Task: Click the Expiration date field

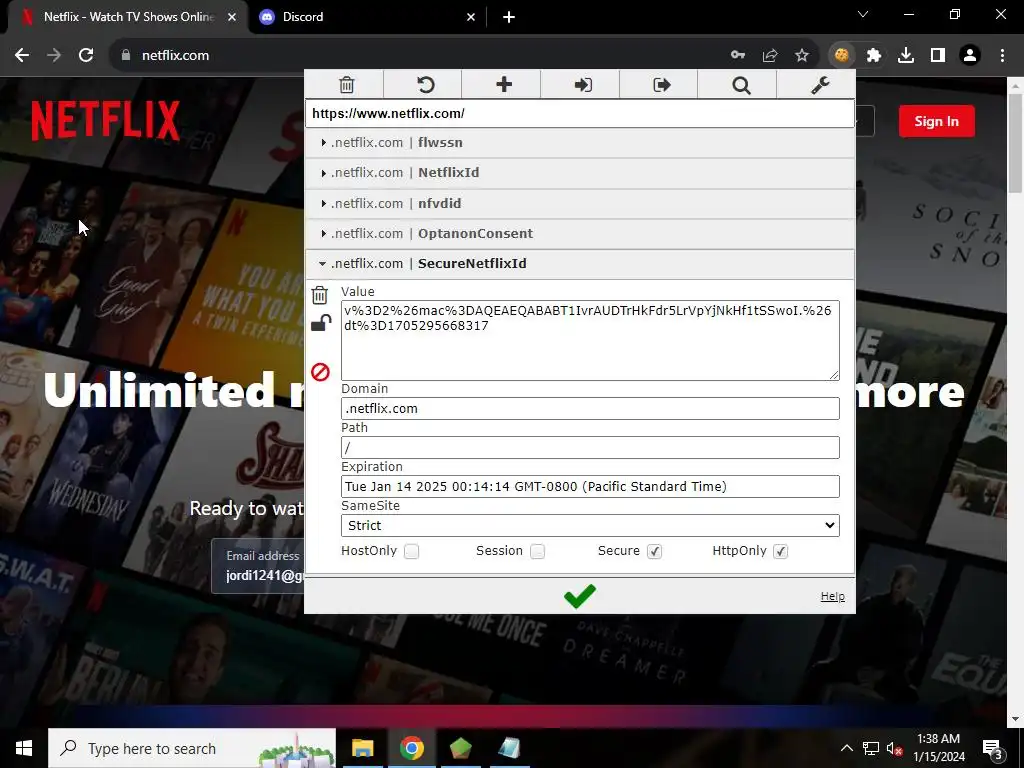Action: pos(590,487)
